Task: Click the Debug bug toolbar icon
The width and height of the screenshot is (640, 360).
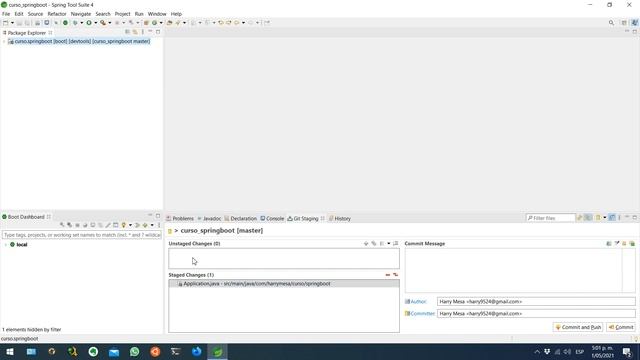Action: [x=75, y=23]
